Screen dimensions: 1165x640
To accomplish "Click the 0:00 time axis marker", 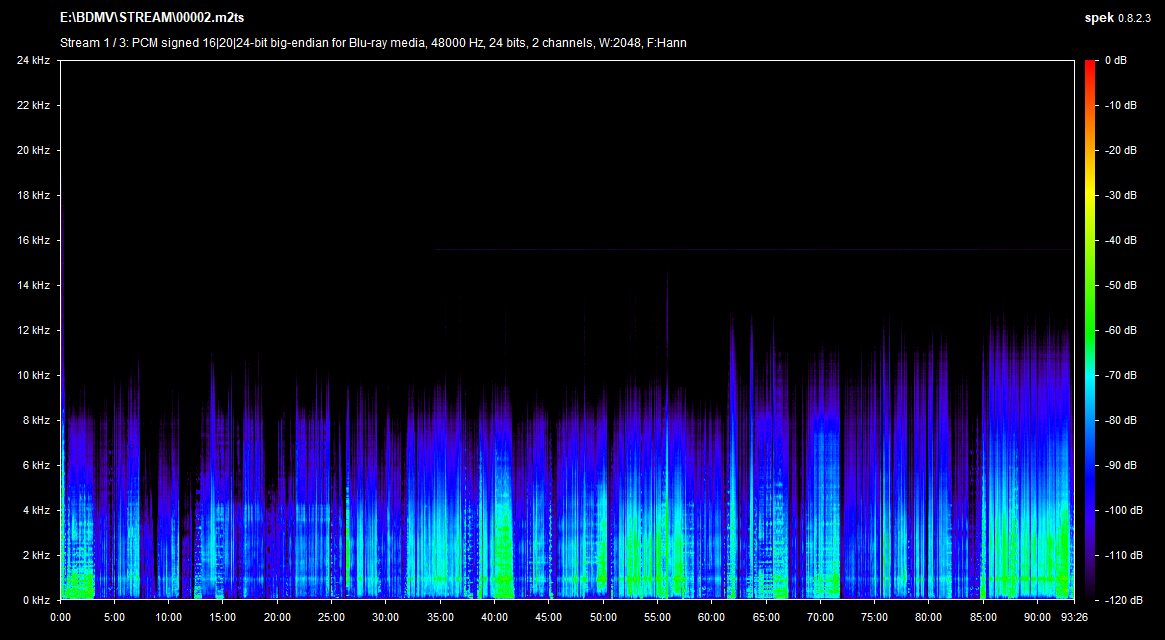I will [61, 617].
